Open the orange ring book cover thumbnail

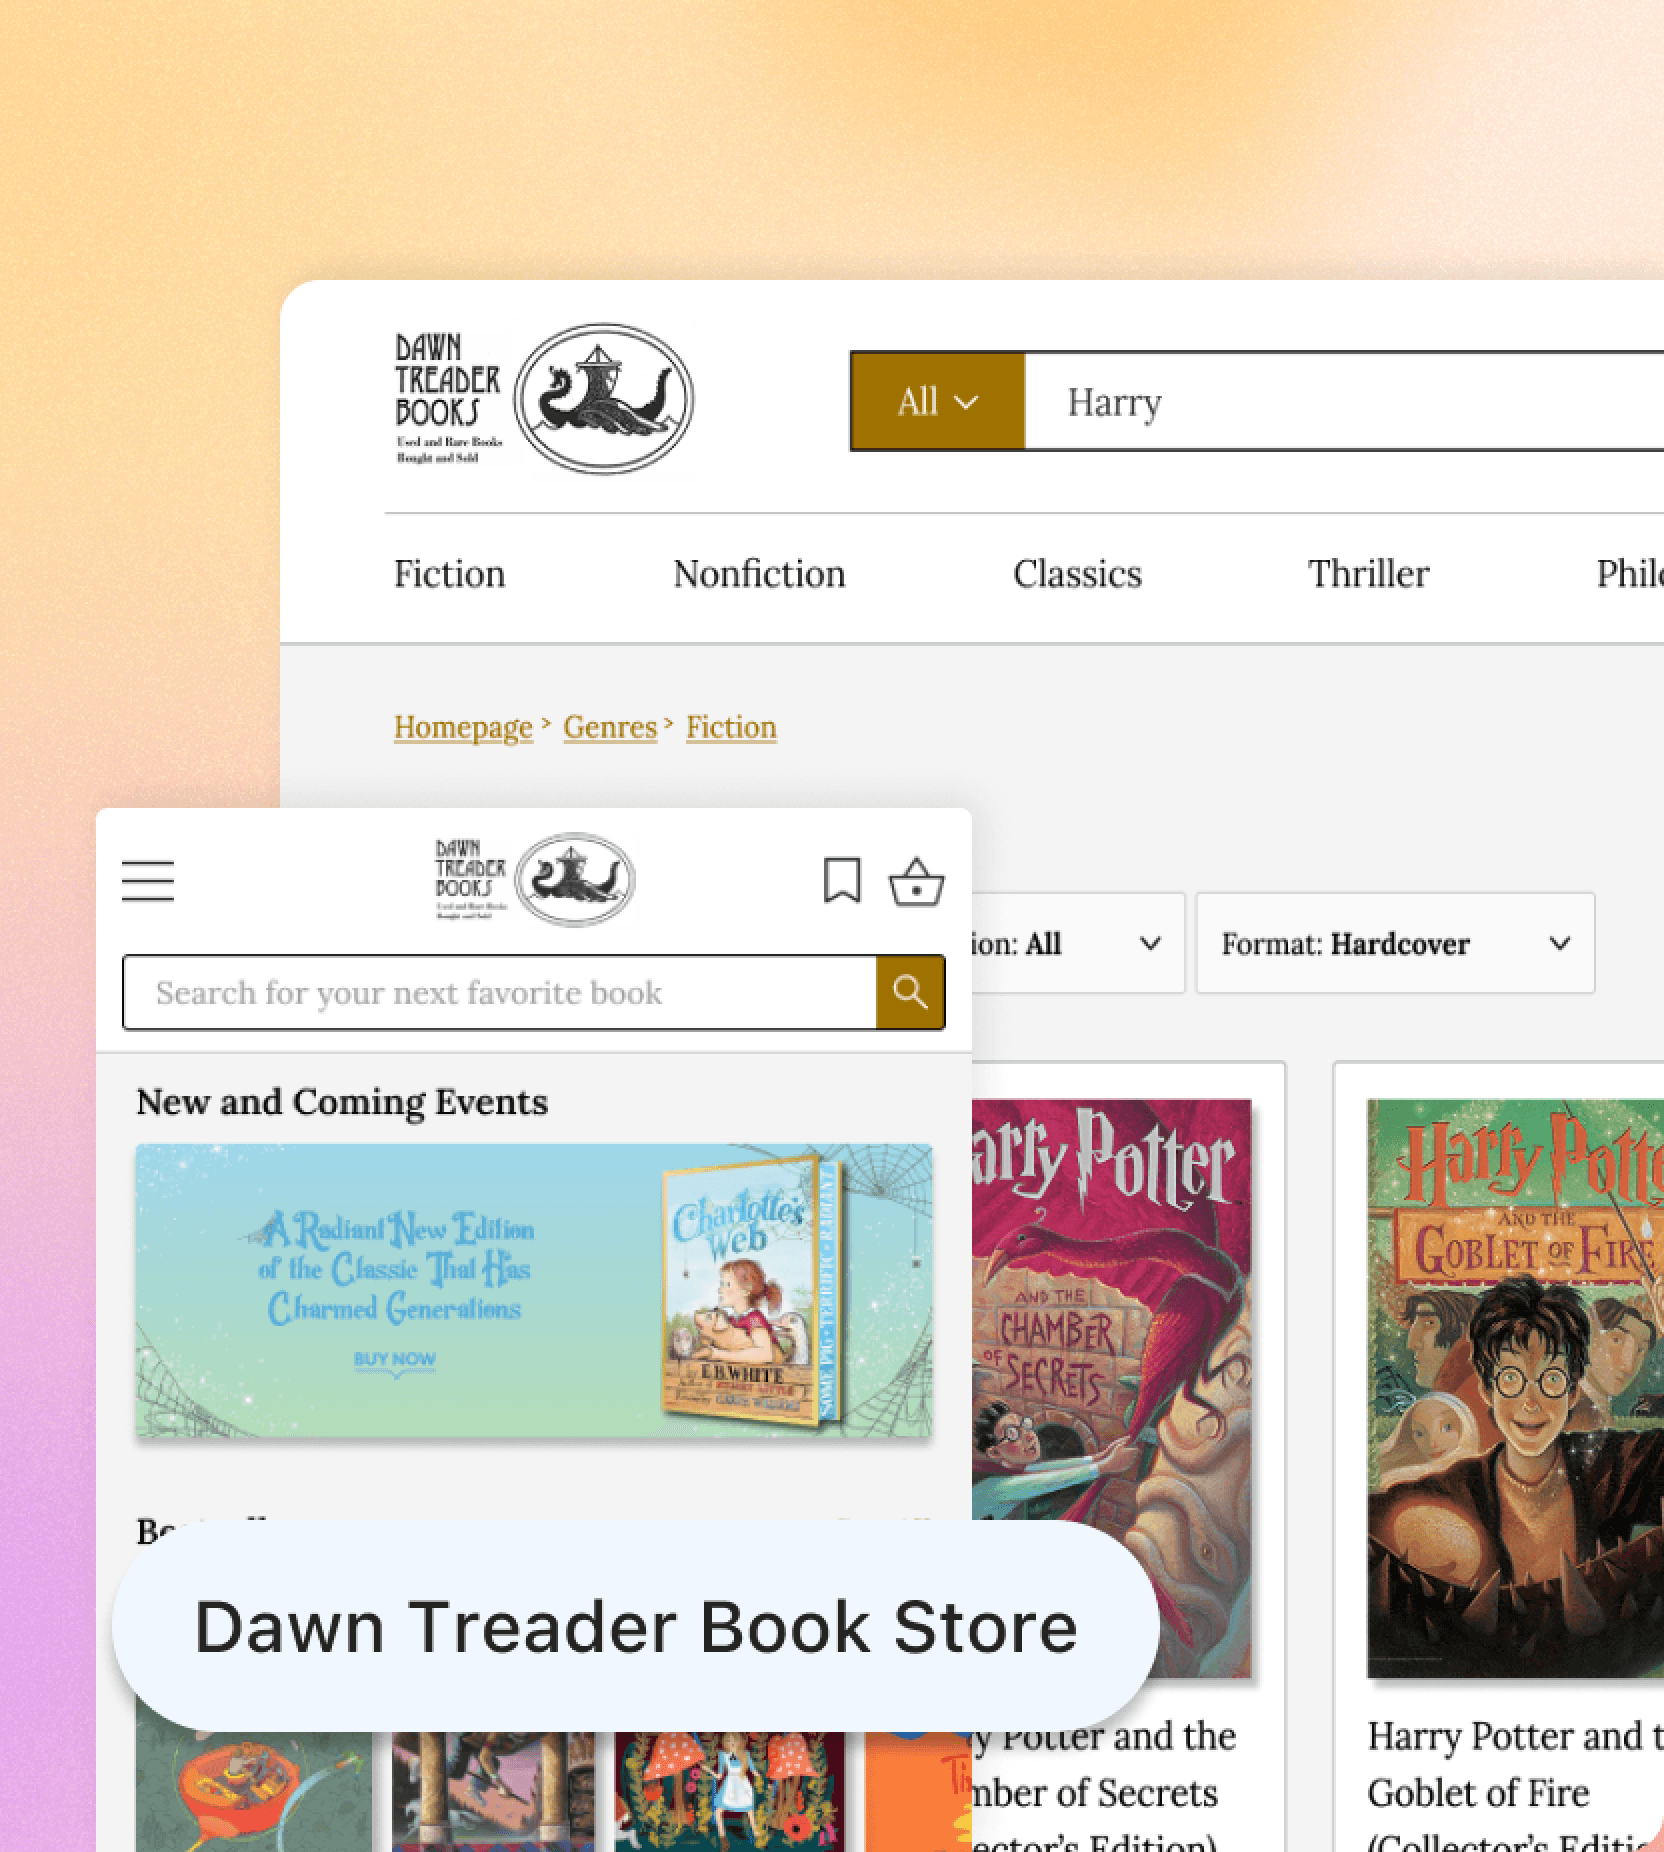(254, 1792)
